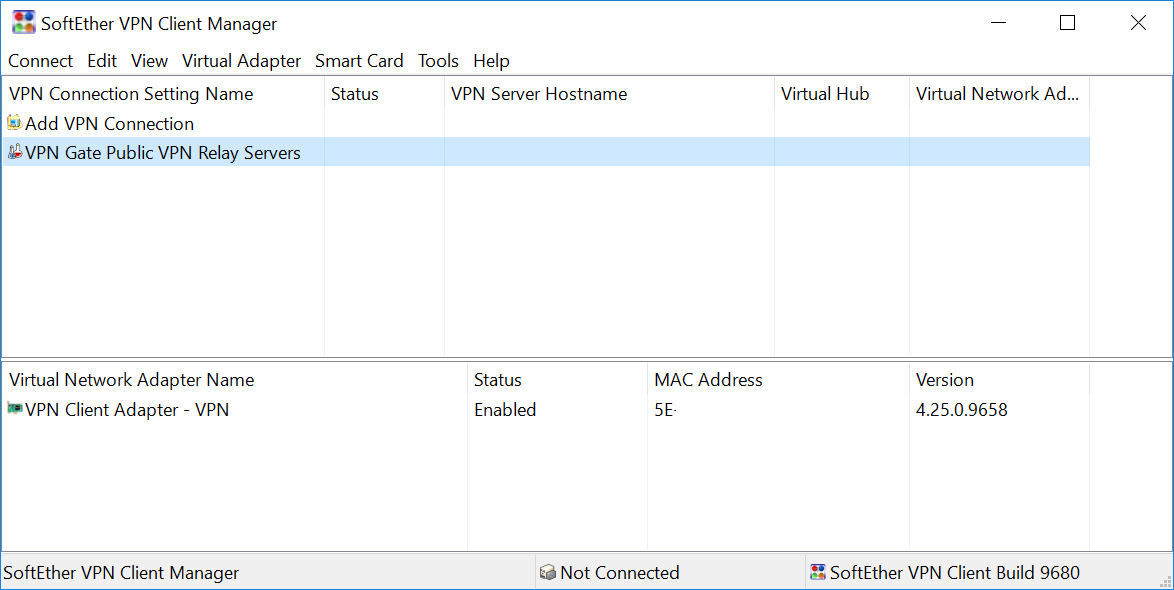The image size is (1174, 590).
Task: Open the Help menu
Action: coord(491,61)
